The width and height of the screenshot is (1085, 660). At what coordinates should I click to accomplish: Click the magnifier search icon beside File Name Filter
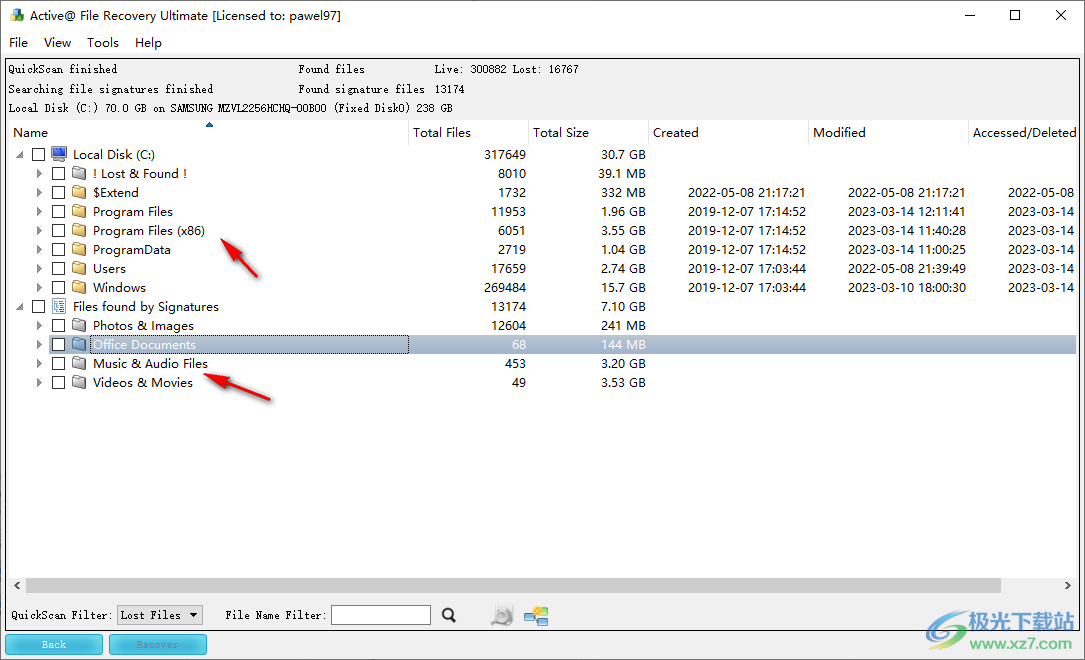coord(449,615)
